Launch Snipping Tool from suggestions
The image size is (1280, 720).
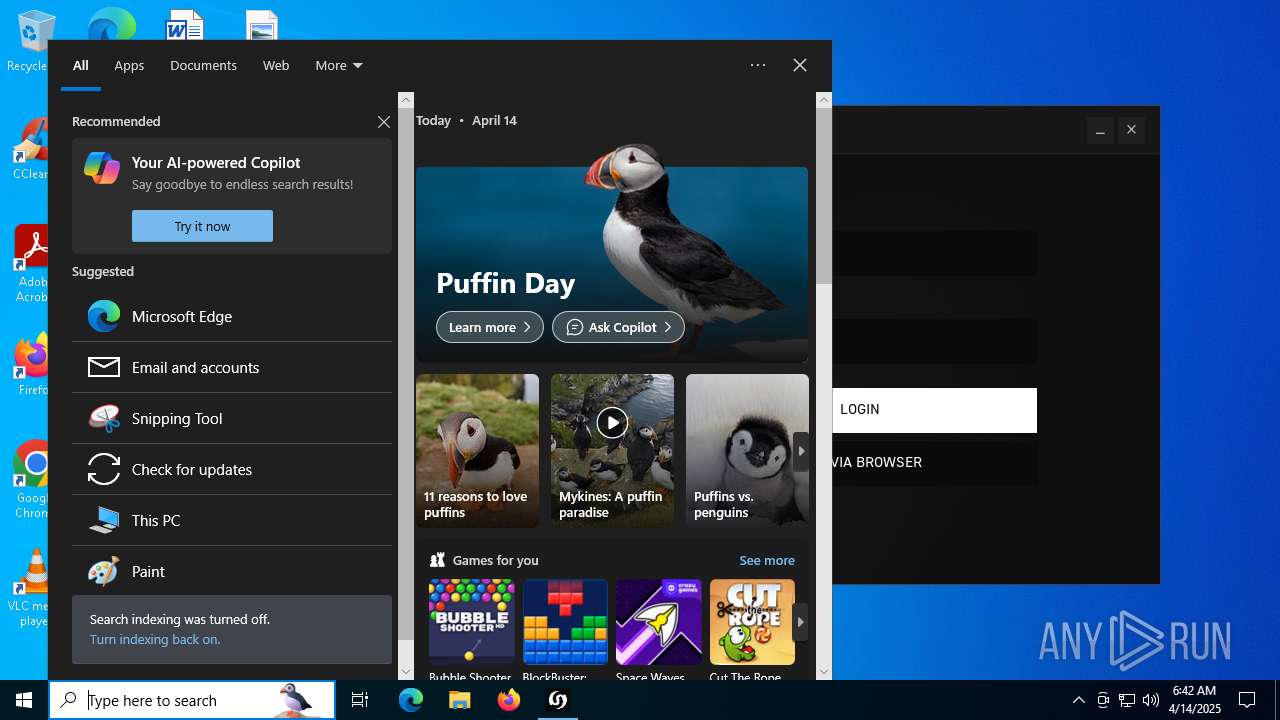[232, 418]
